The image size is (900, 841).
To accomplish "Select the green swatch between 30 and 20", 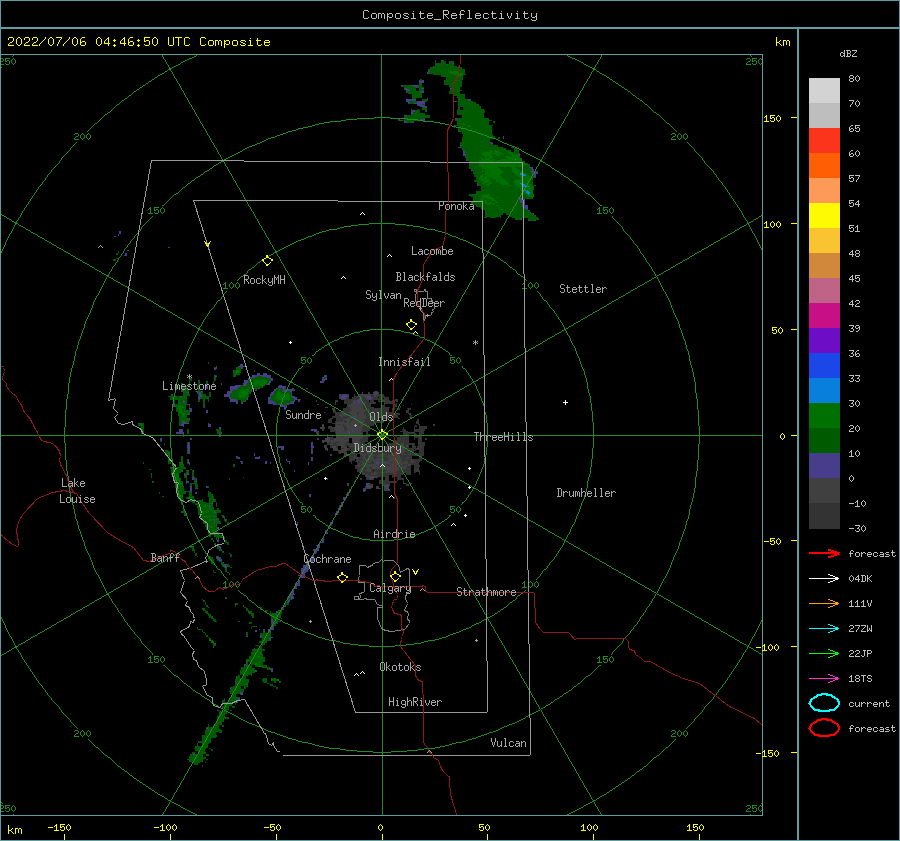I will click(824, 415).
